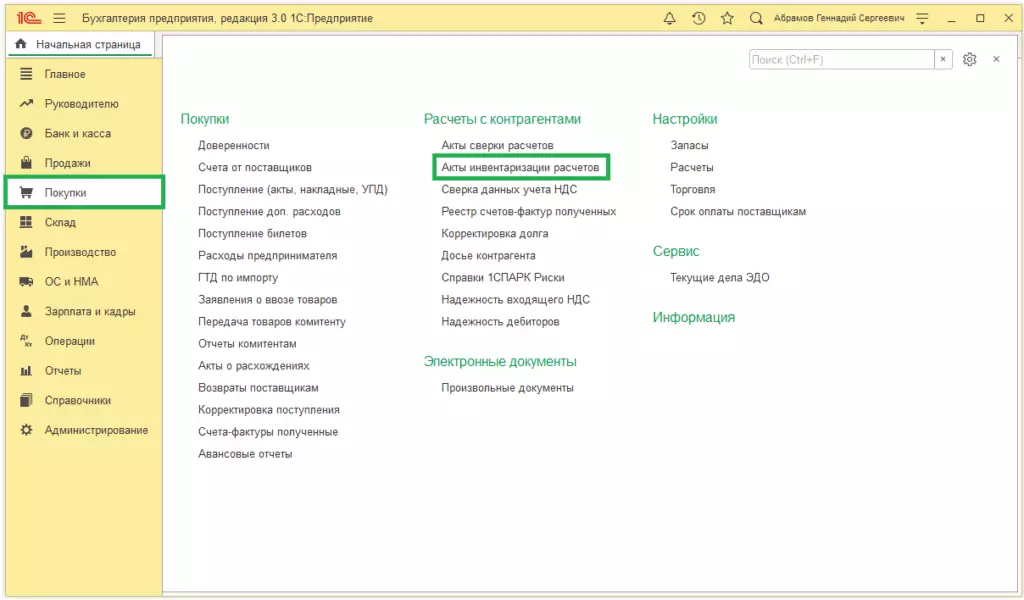This screenshot has width=1024, height=600.
Task: Click the Авансовые отчеты link
Action: (245, 454)
